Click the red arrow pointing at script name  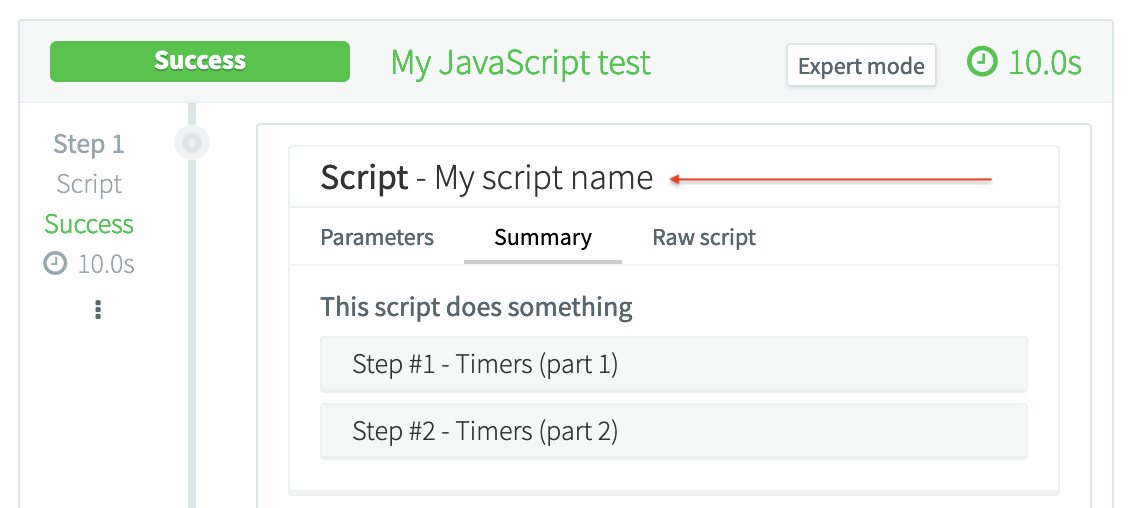click(830, 180)
